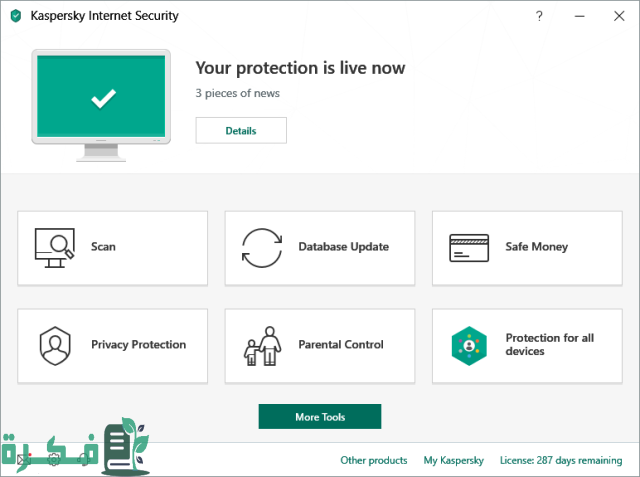640x477 pixels.
Task: Open the Parental Control family icon
Action: point(262,346)
